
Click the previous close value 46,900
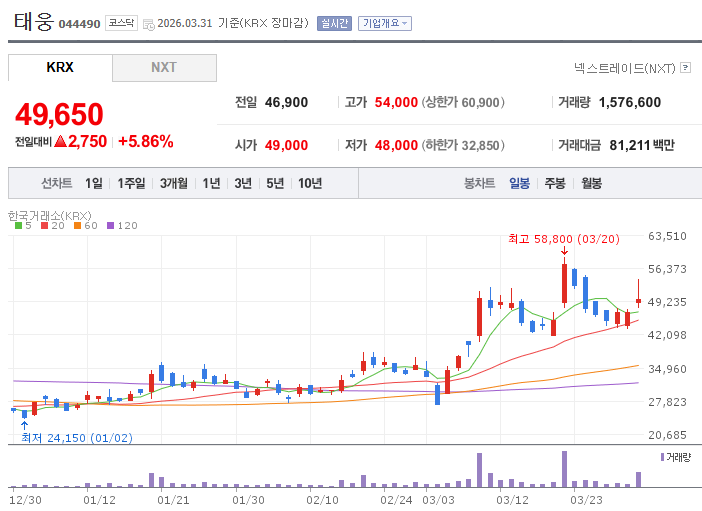pos(286,102)
